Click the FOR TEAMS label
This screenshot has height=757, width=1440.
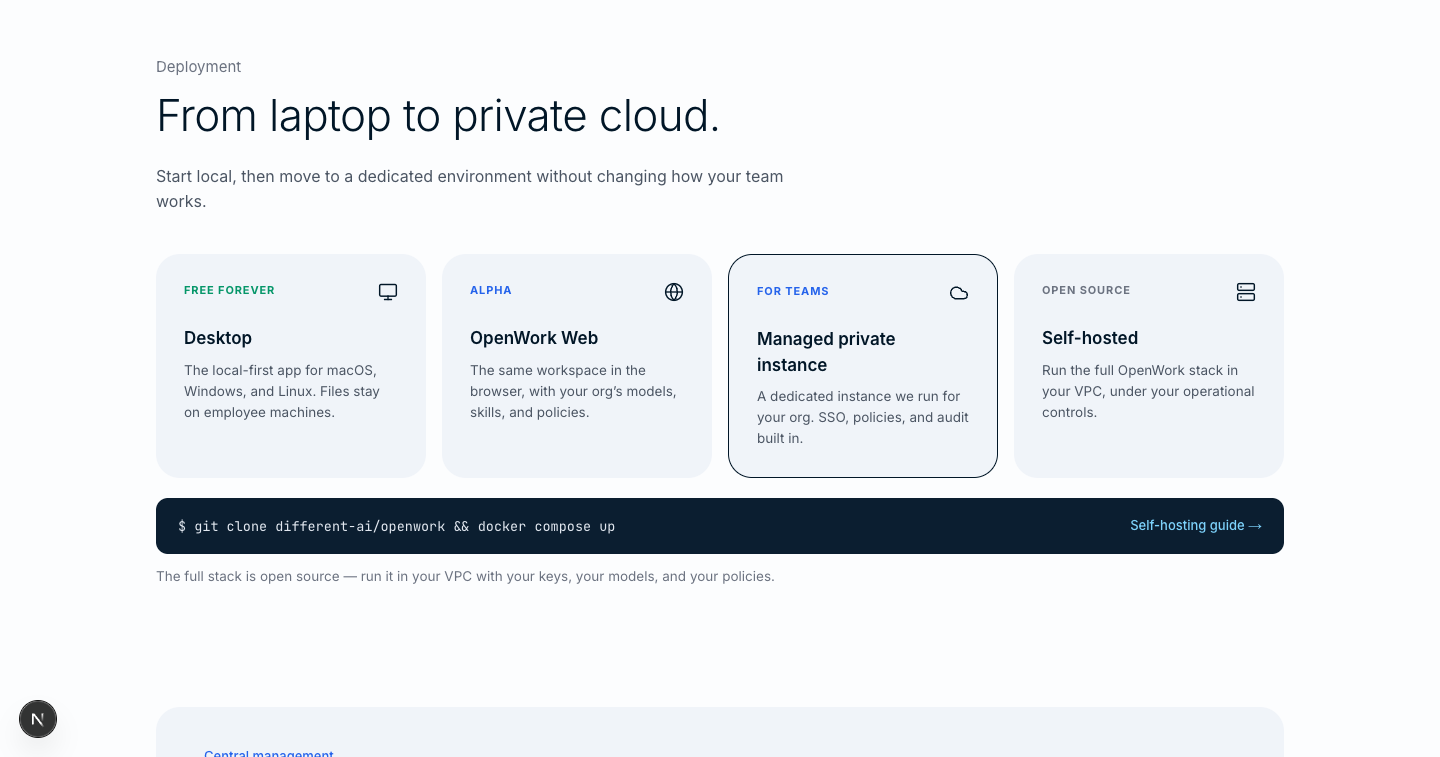tap(793, 291)
